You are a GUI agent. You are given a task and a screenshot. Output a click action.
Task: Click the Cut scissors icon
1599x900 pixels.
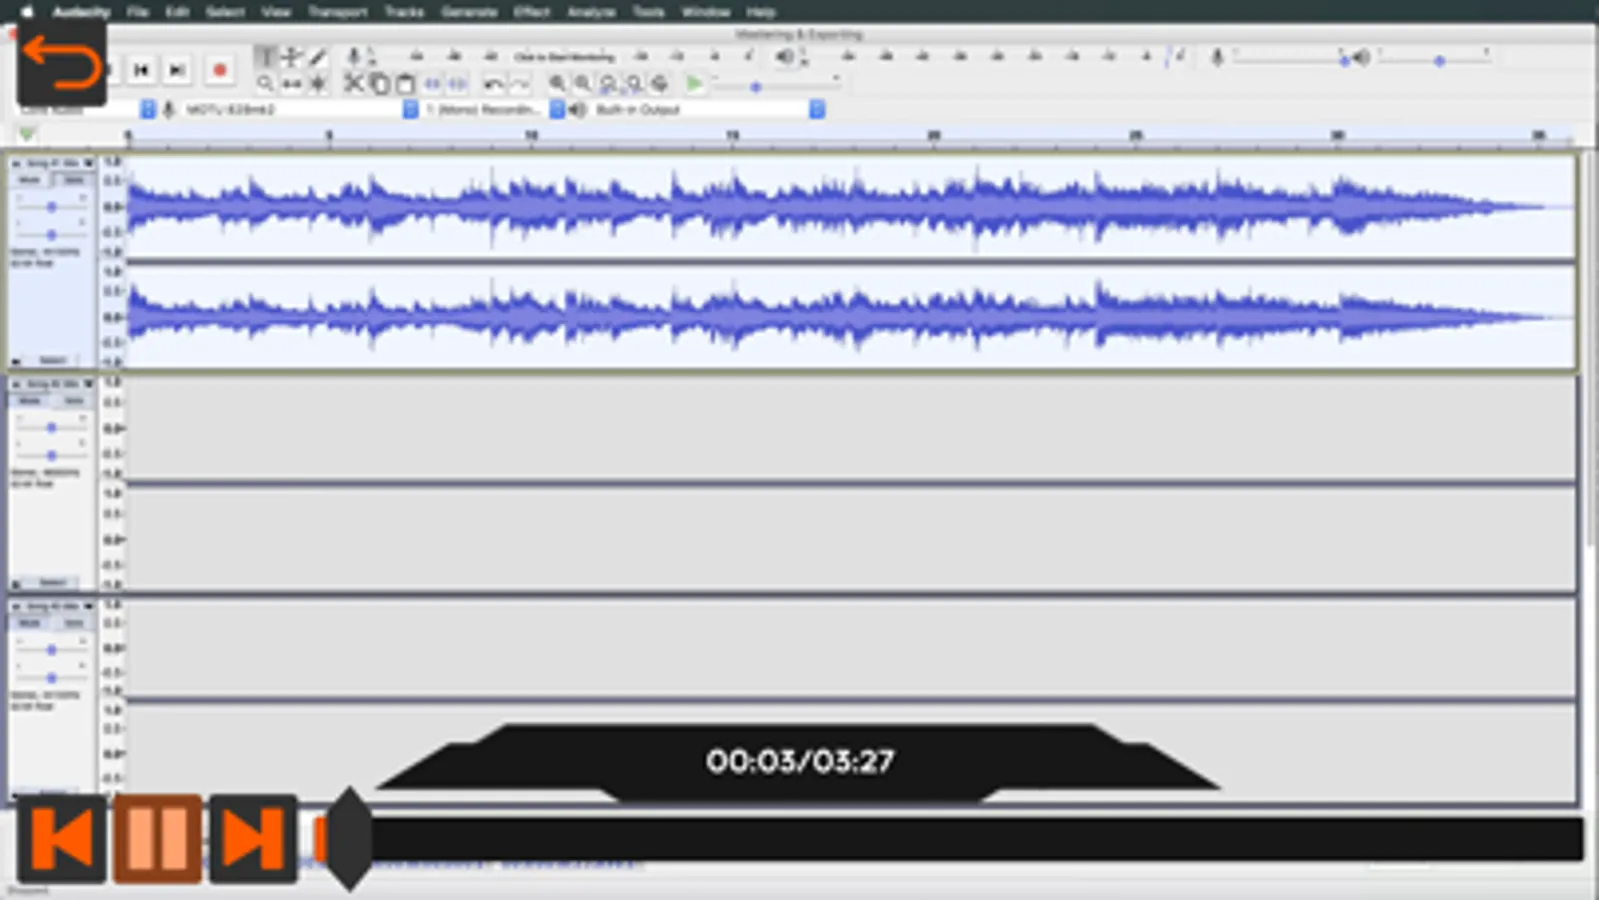tap(353, 83)
